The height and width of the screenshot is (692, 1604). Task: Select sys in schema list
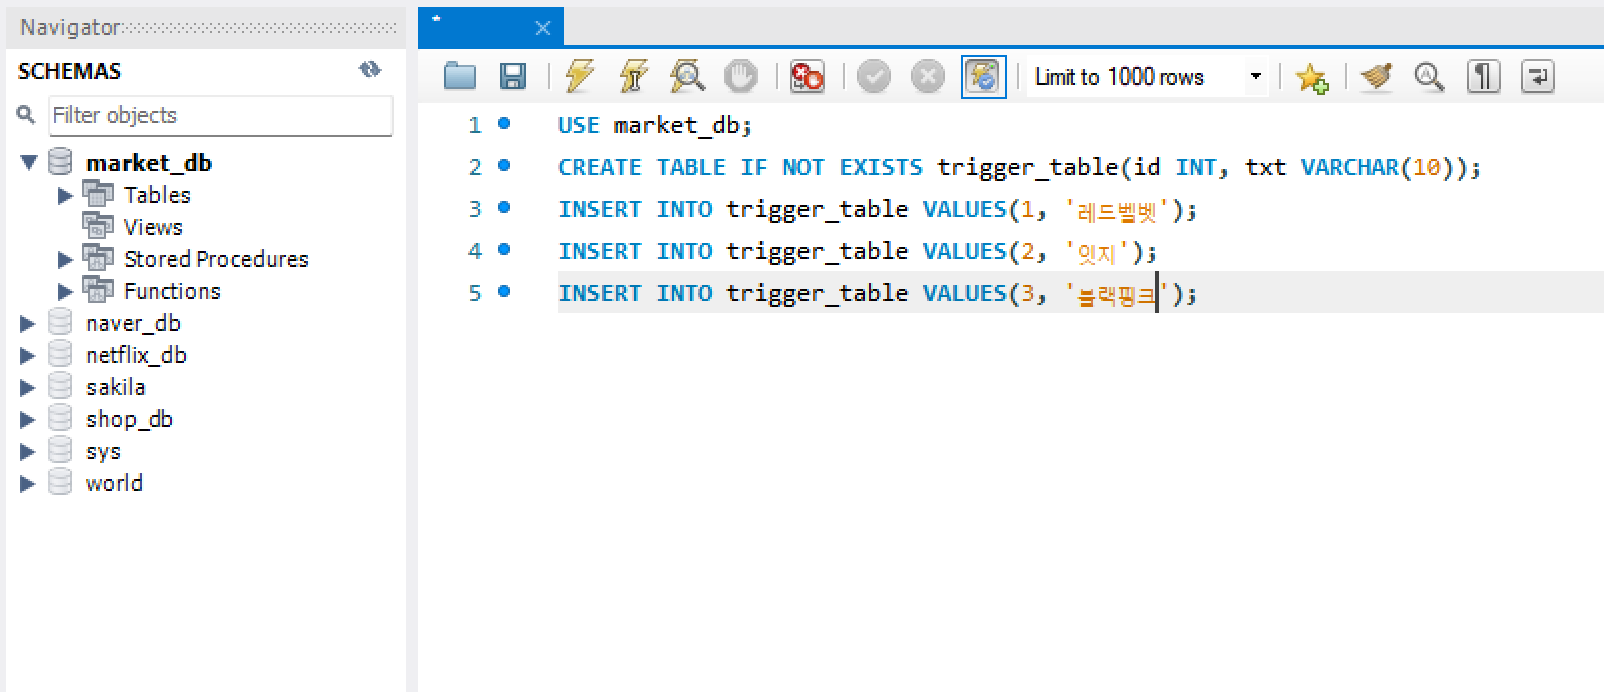tap(103, 451)
